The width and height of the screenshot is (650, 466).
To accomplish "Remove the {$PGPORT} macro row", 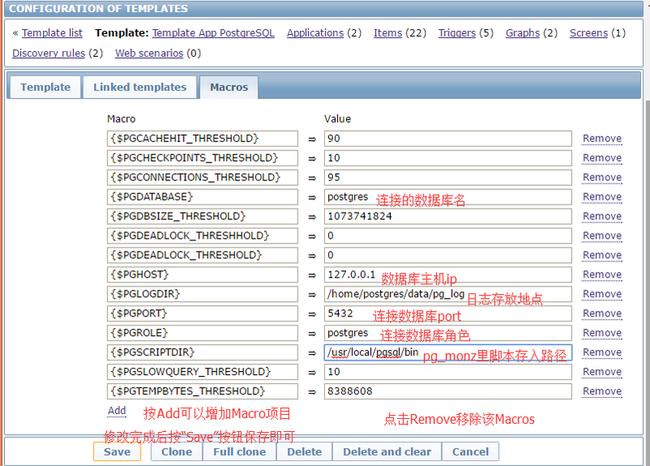I will pyautogui.click(x=602, y=314).
